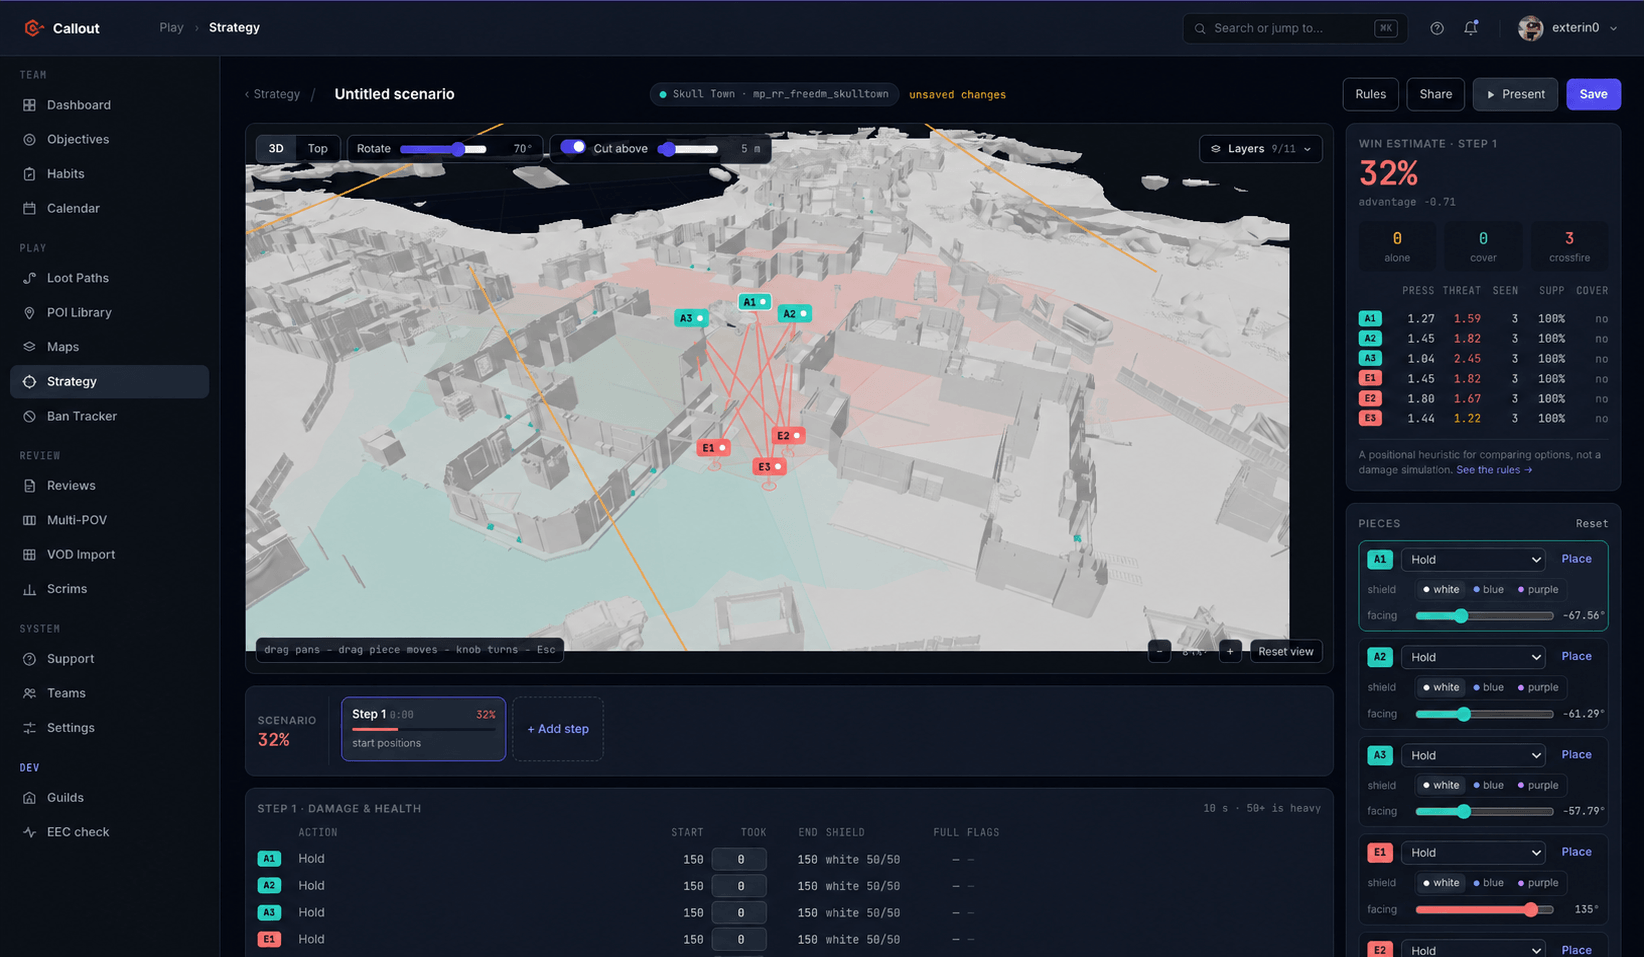The width and height of the screenshot is (1644, 957).
Task: Click the help question mark icon
Action: pyautogui.click(x=1437, y=28)
